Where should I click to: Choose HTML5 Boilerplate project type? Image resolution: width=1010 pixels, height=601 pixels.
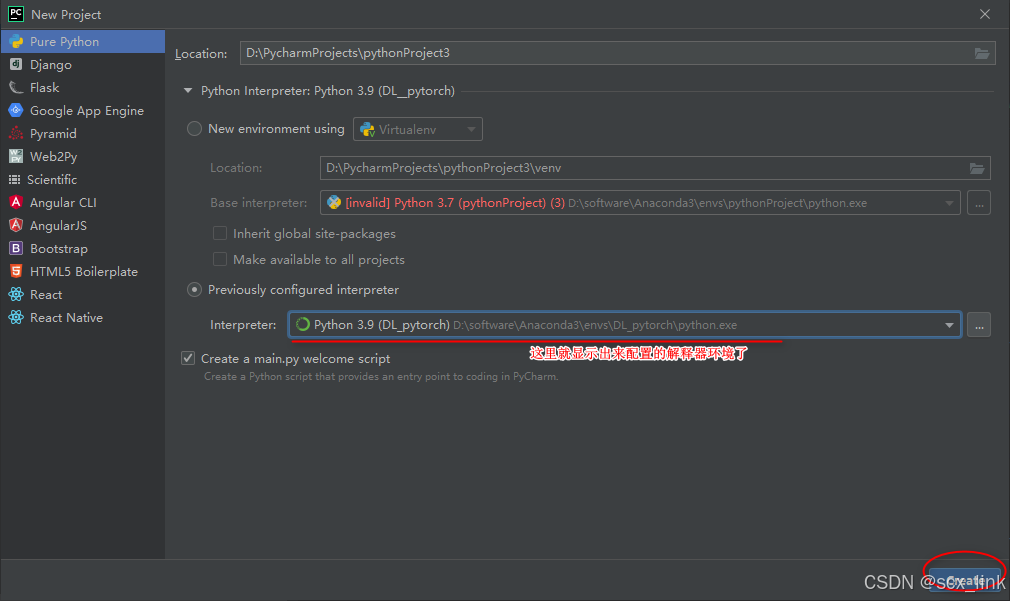click(83, 271)
